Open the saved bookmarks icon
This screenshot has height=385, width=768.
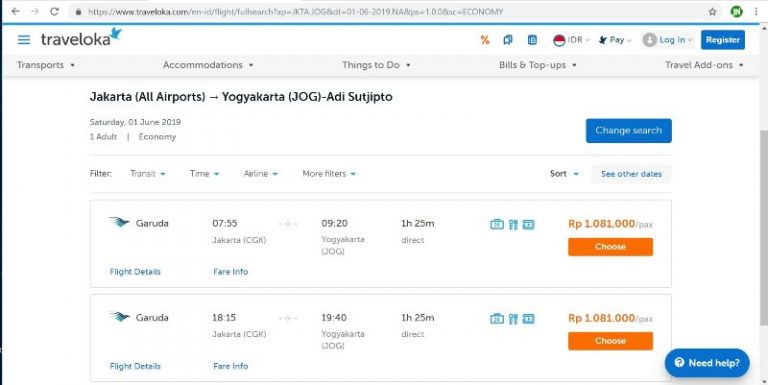pyautogui.click(x=508, y=40)
